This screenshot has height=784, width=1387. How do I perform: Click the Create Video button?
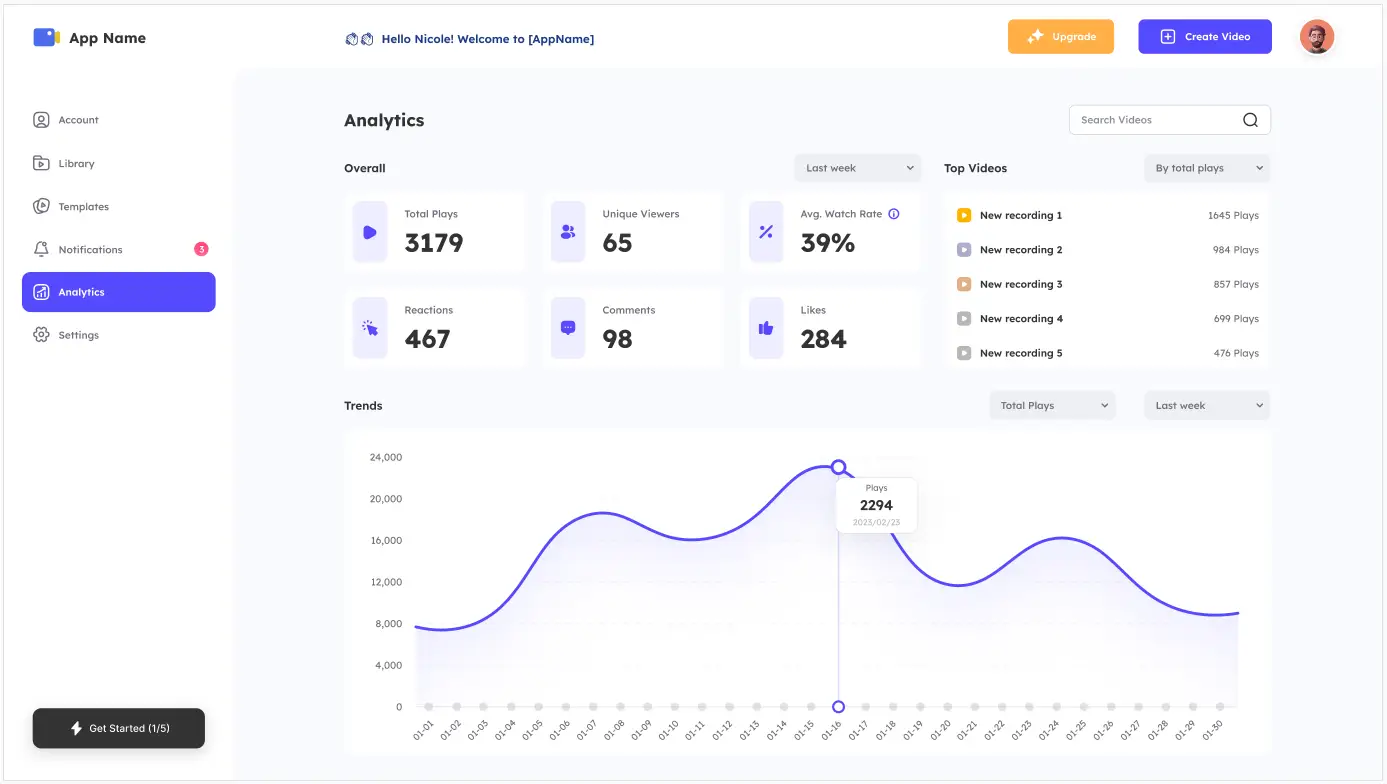tap(1205, 37)
